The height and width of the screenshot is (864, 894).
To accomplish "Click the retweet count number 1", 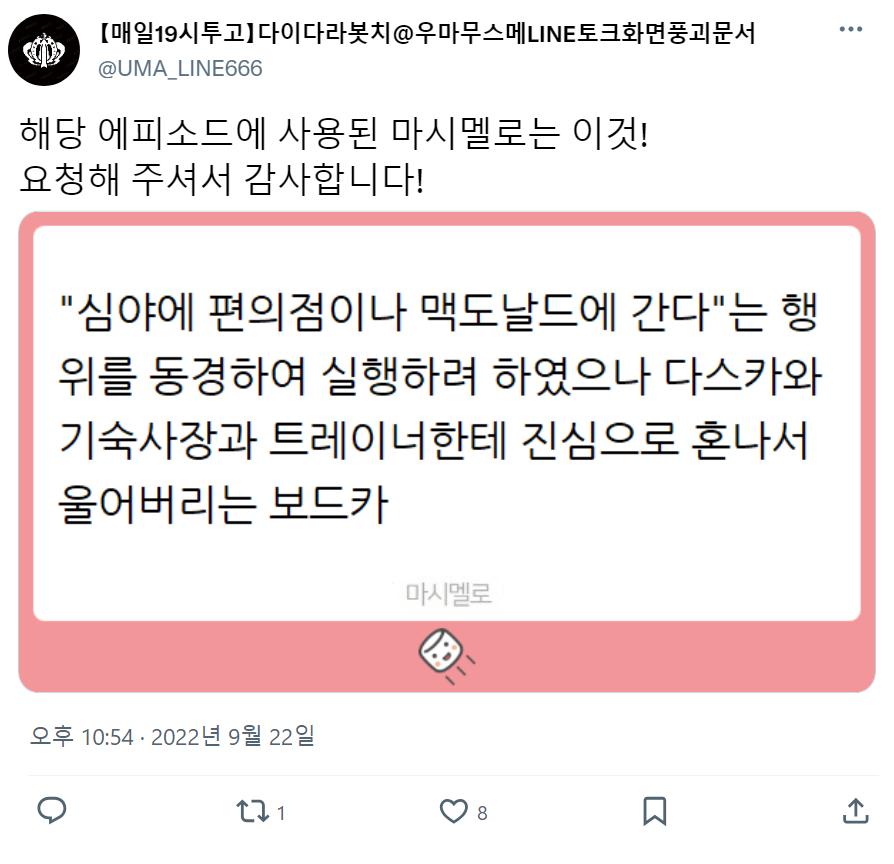I will pos(281,813).
